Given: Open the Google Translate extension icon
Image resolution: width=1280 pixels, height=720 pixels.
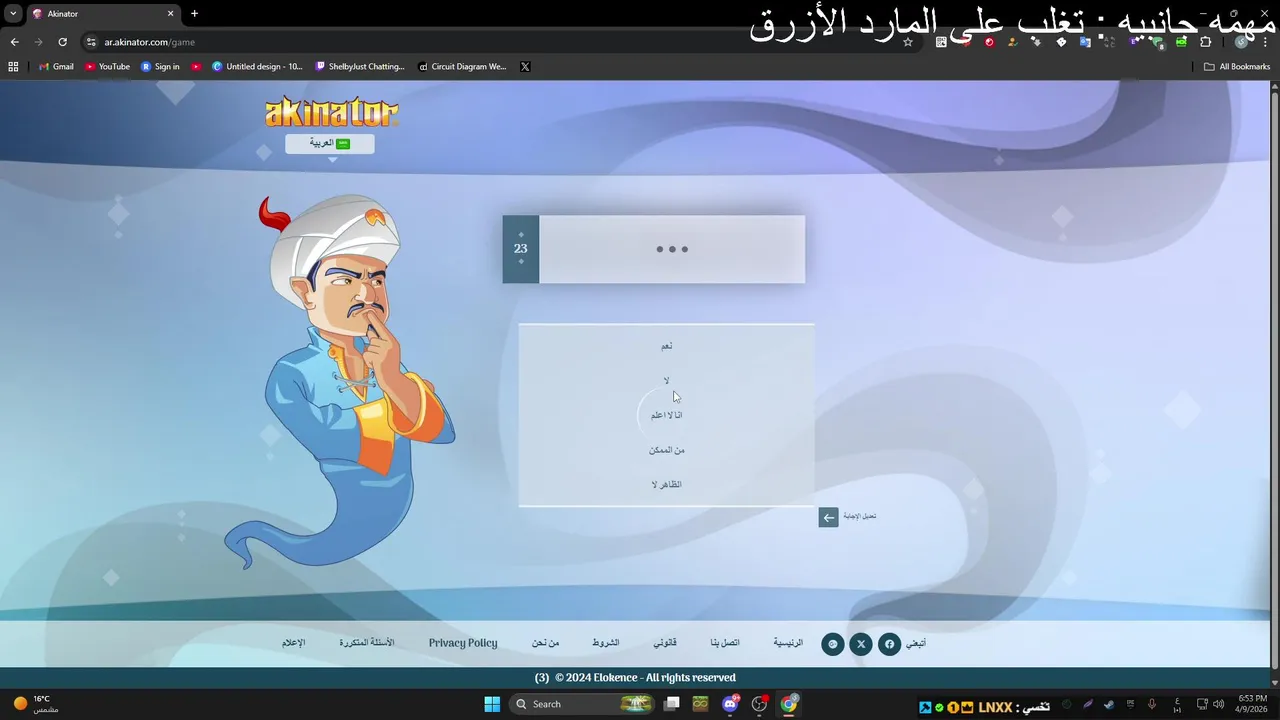Looking at the screenshot, I should [x=1085, y=42].
